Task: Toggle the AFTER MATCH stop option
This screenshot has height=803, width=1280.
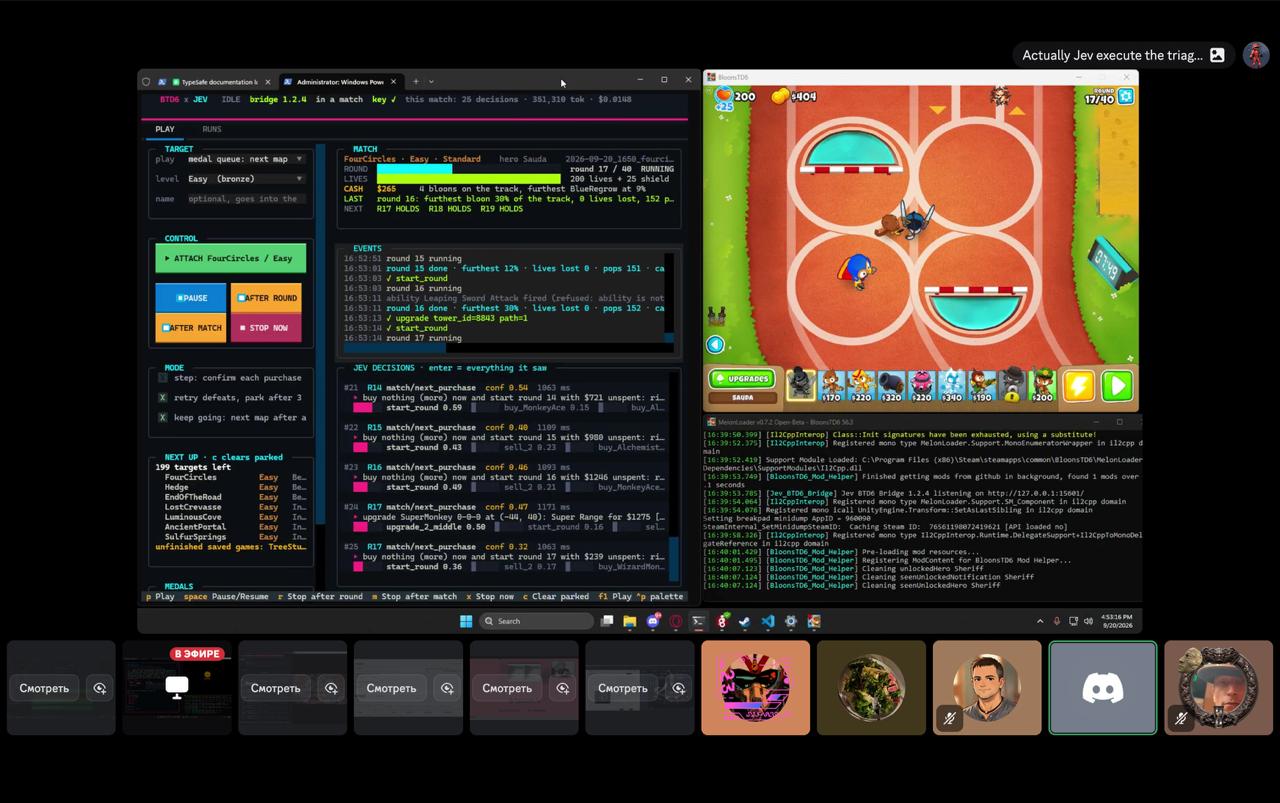Action: [191, 328]
